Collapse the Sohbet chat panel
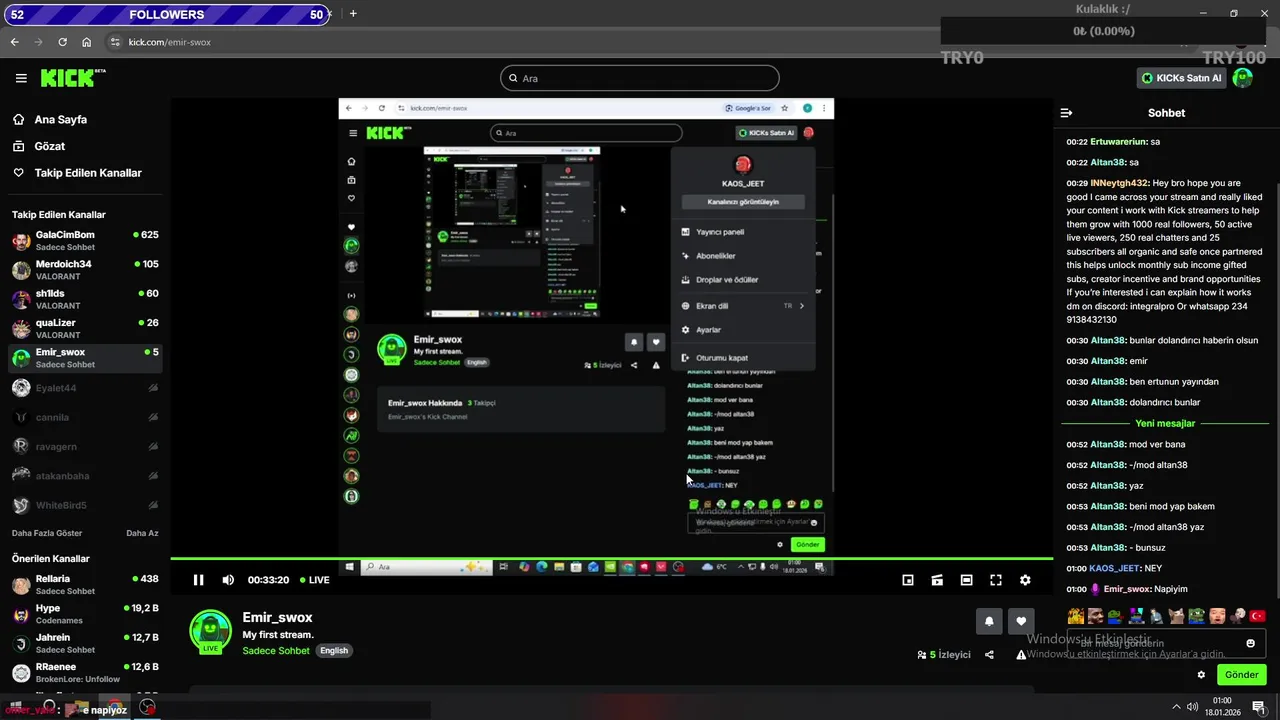1280x720 pixels. (1066, 113)
